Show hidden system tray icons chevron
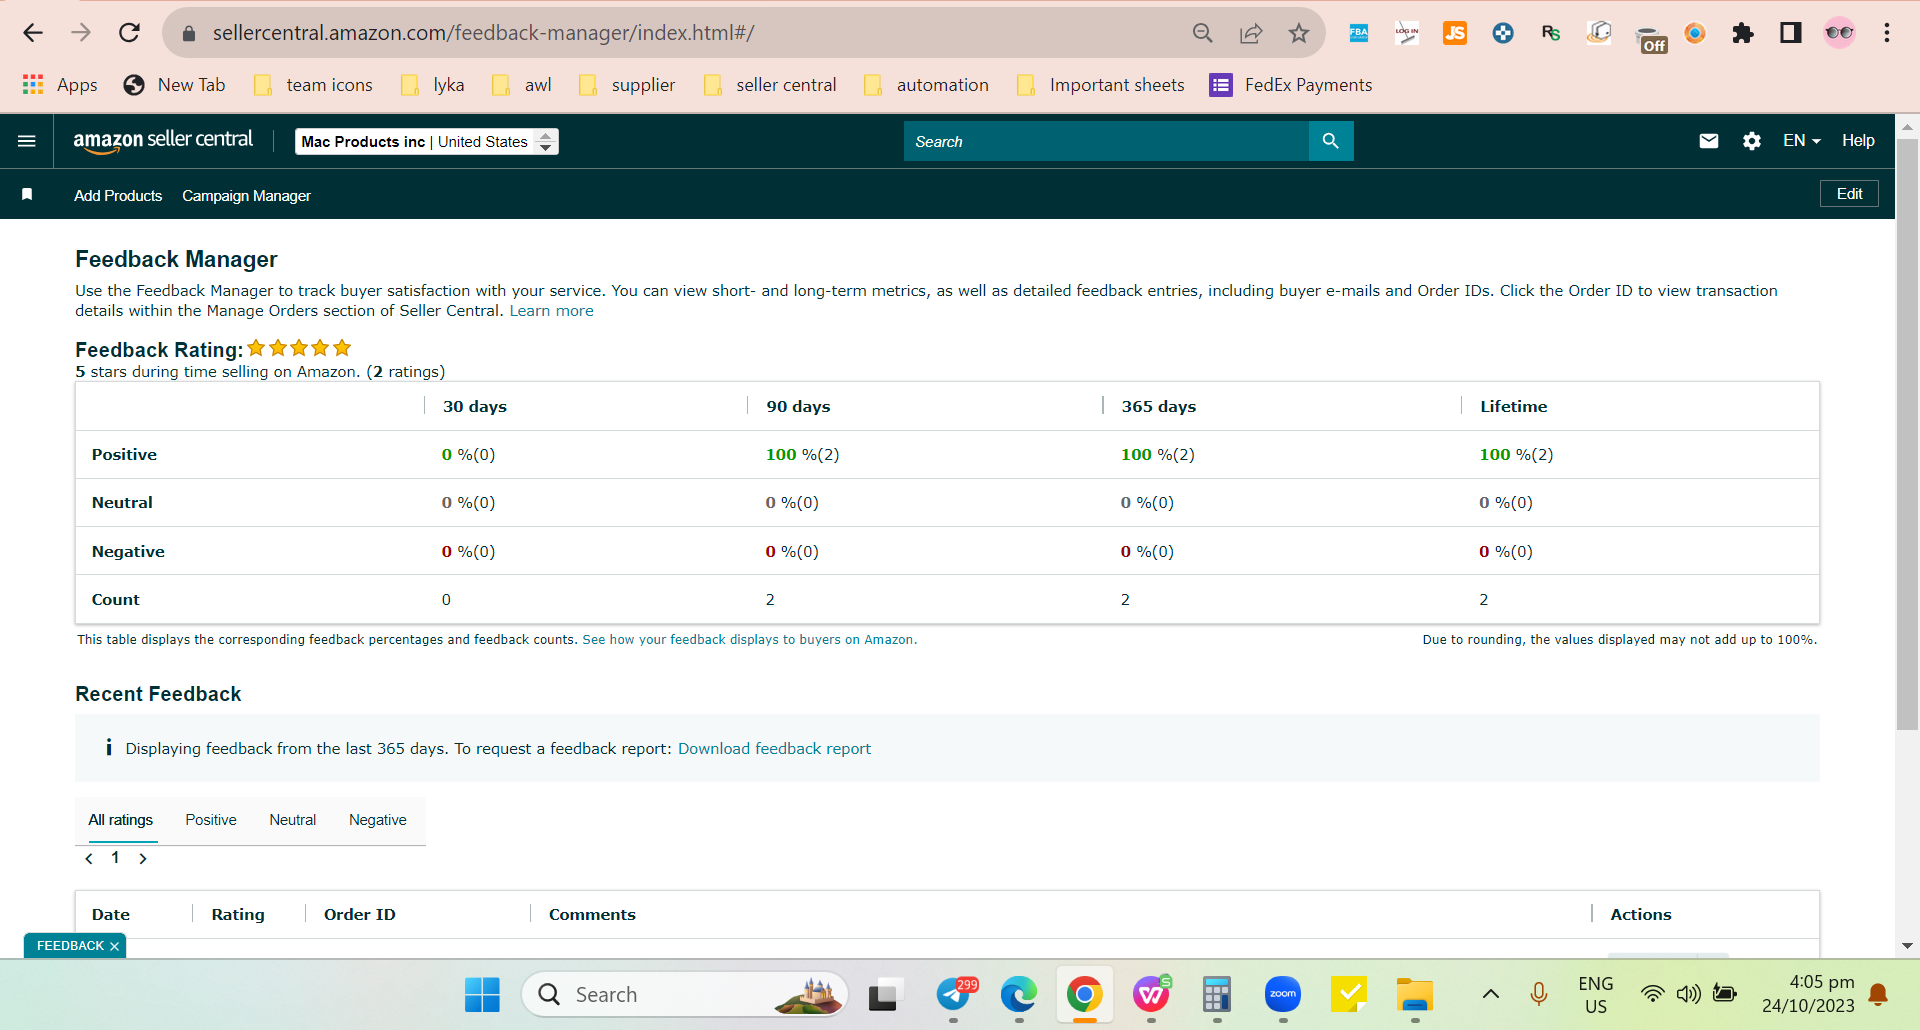 tap(1491, 994)
